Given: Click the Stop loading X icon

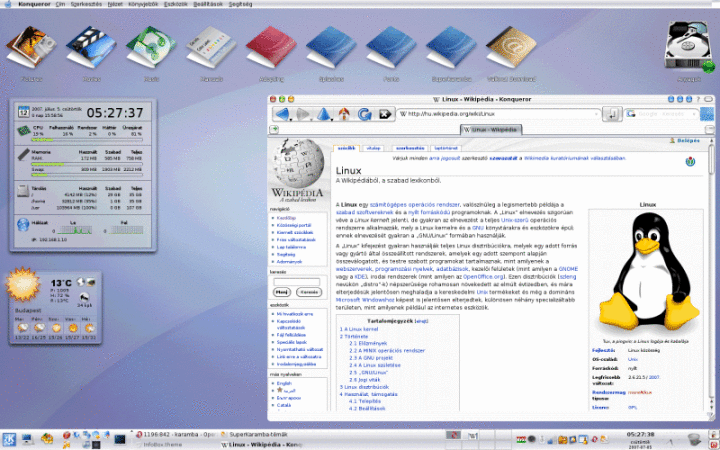Looking at the screenshot, I should coord(385,114).
